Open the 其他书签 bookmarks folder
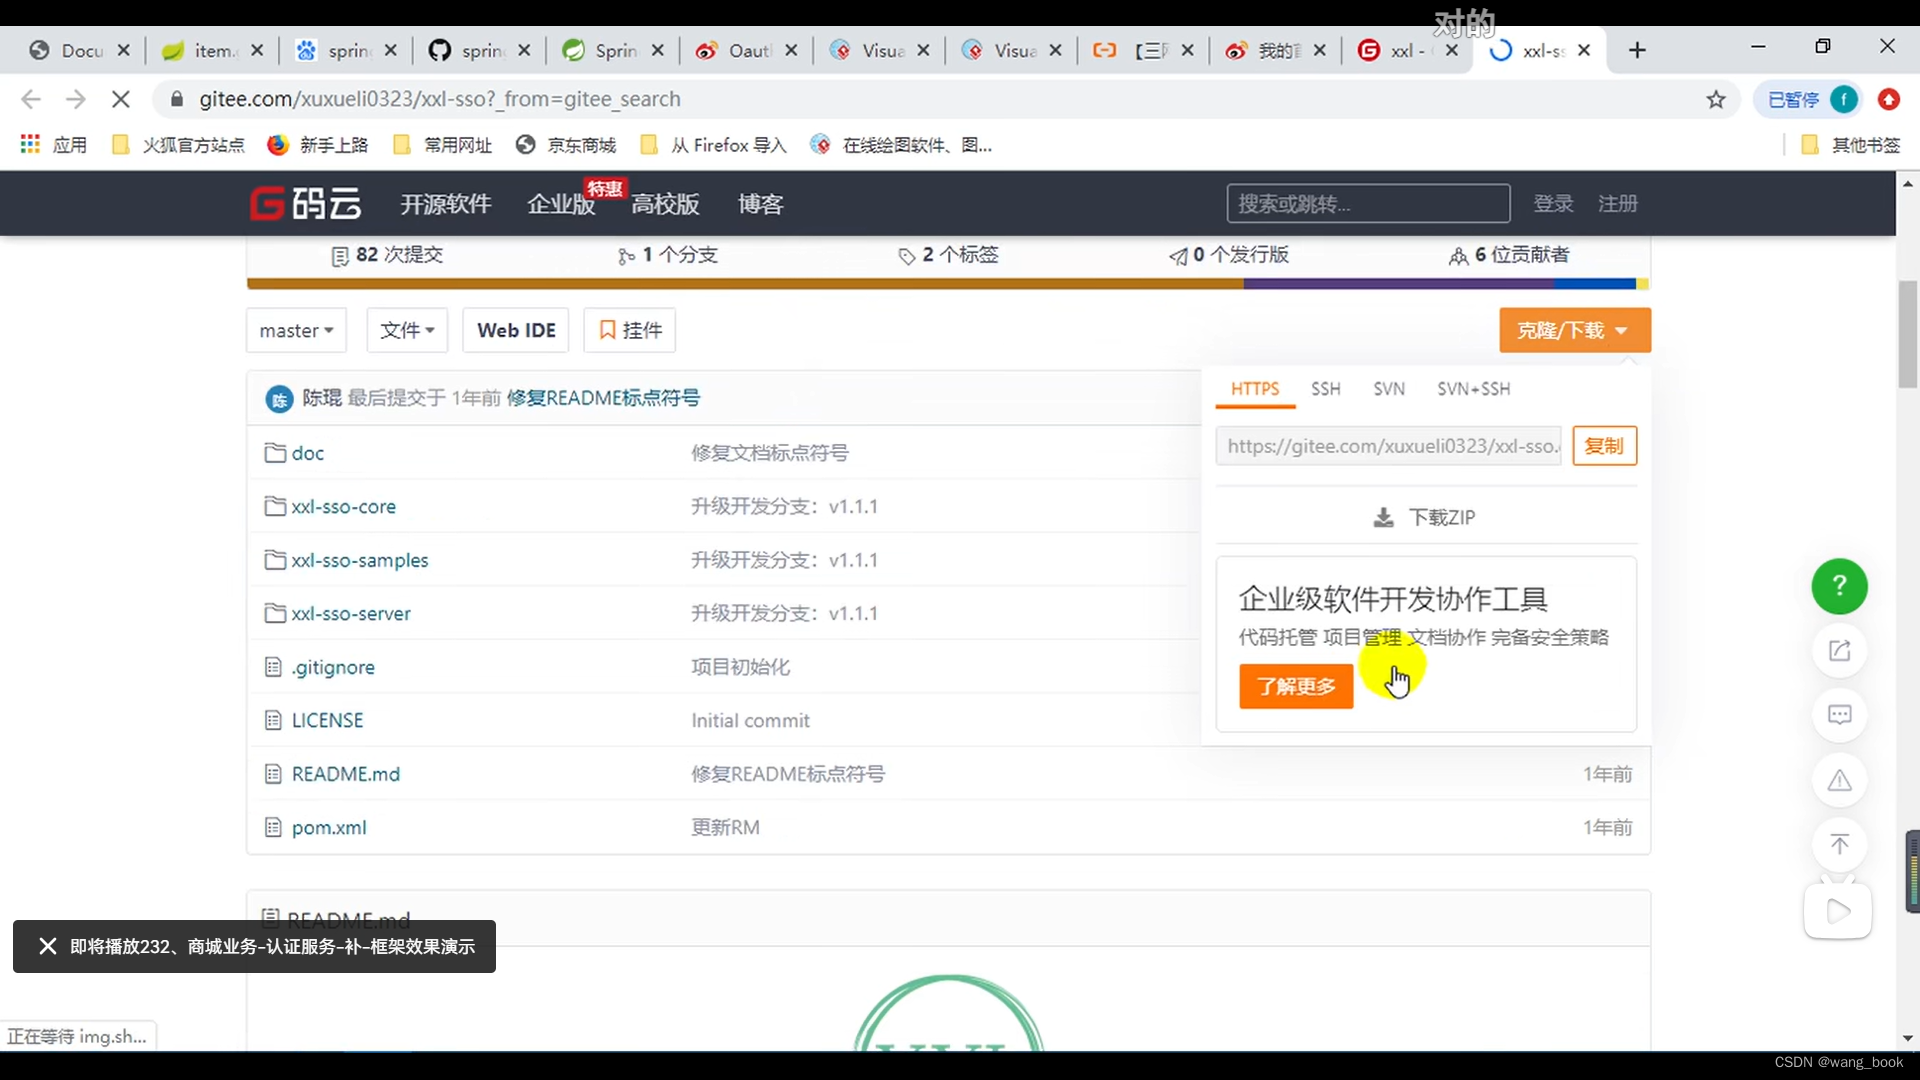Screen dimensions: 1920x1080 coord(1850,145)
